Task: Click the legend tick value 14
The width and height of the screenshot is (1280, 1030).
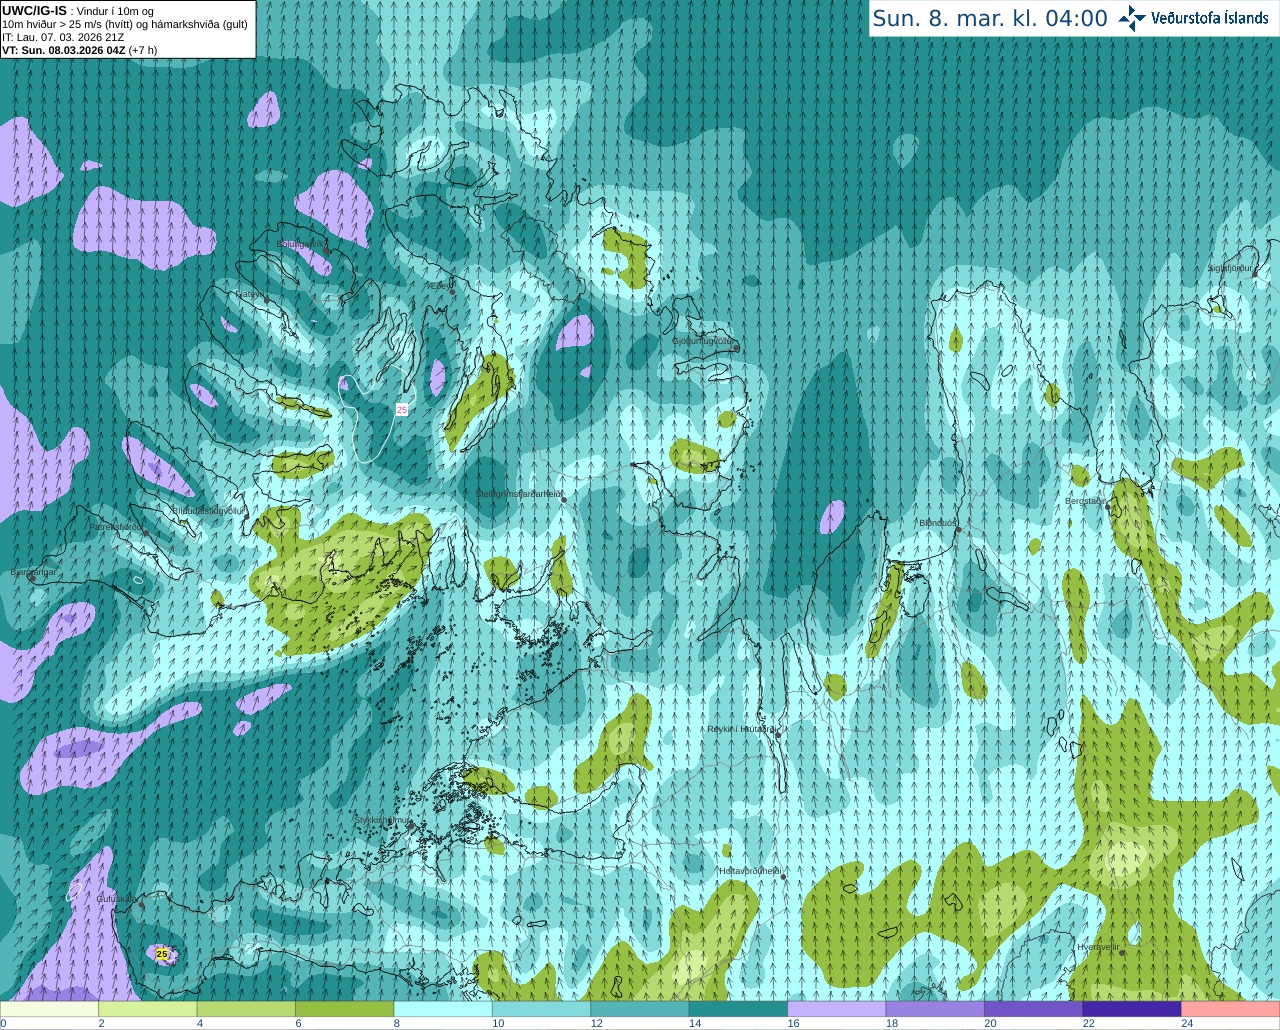Action: point(695,1023)
